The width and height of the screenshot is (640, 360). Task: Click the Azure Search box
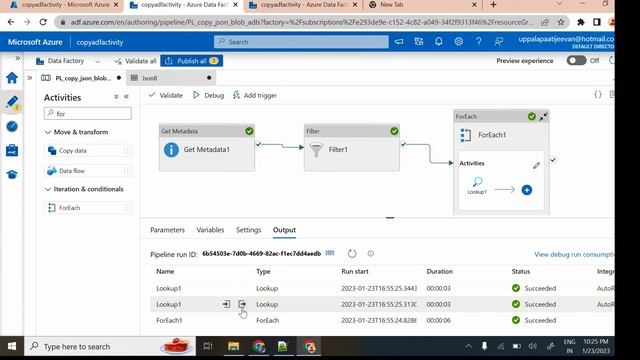coord(301,42)
